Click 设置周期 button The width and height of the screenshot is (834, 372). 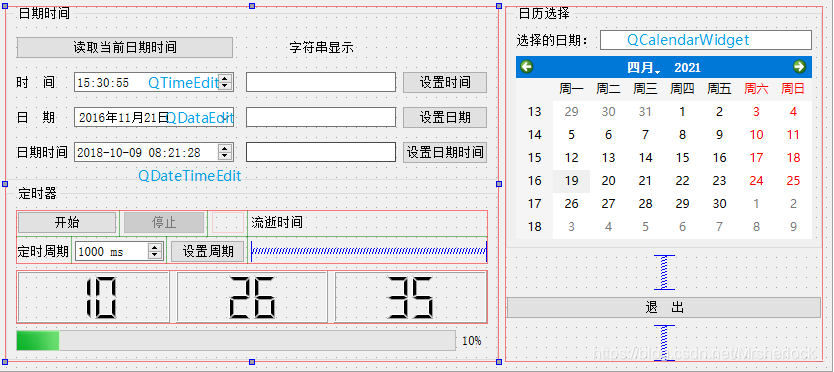click(x=208, y=251)
